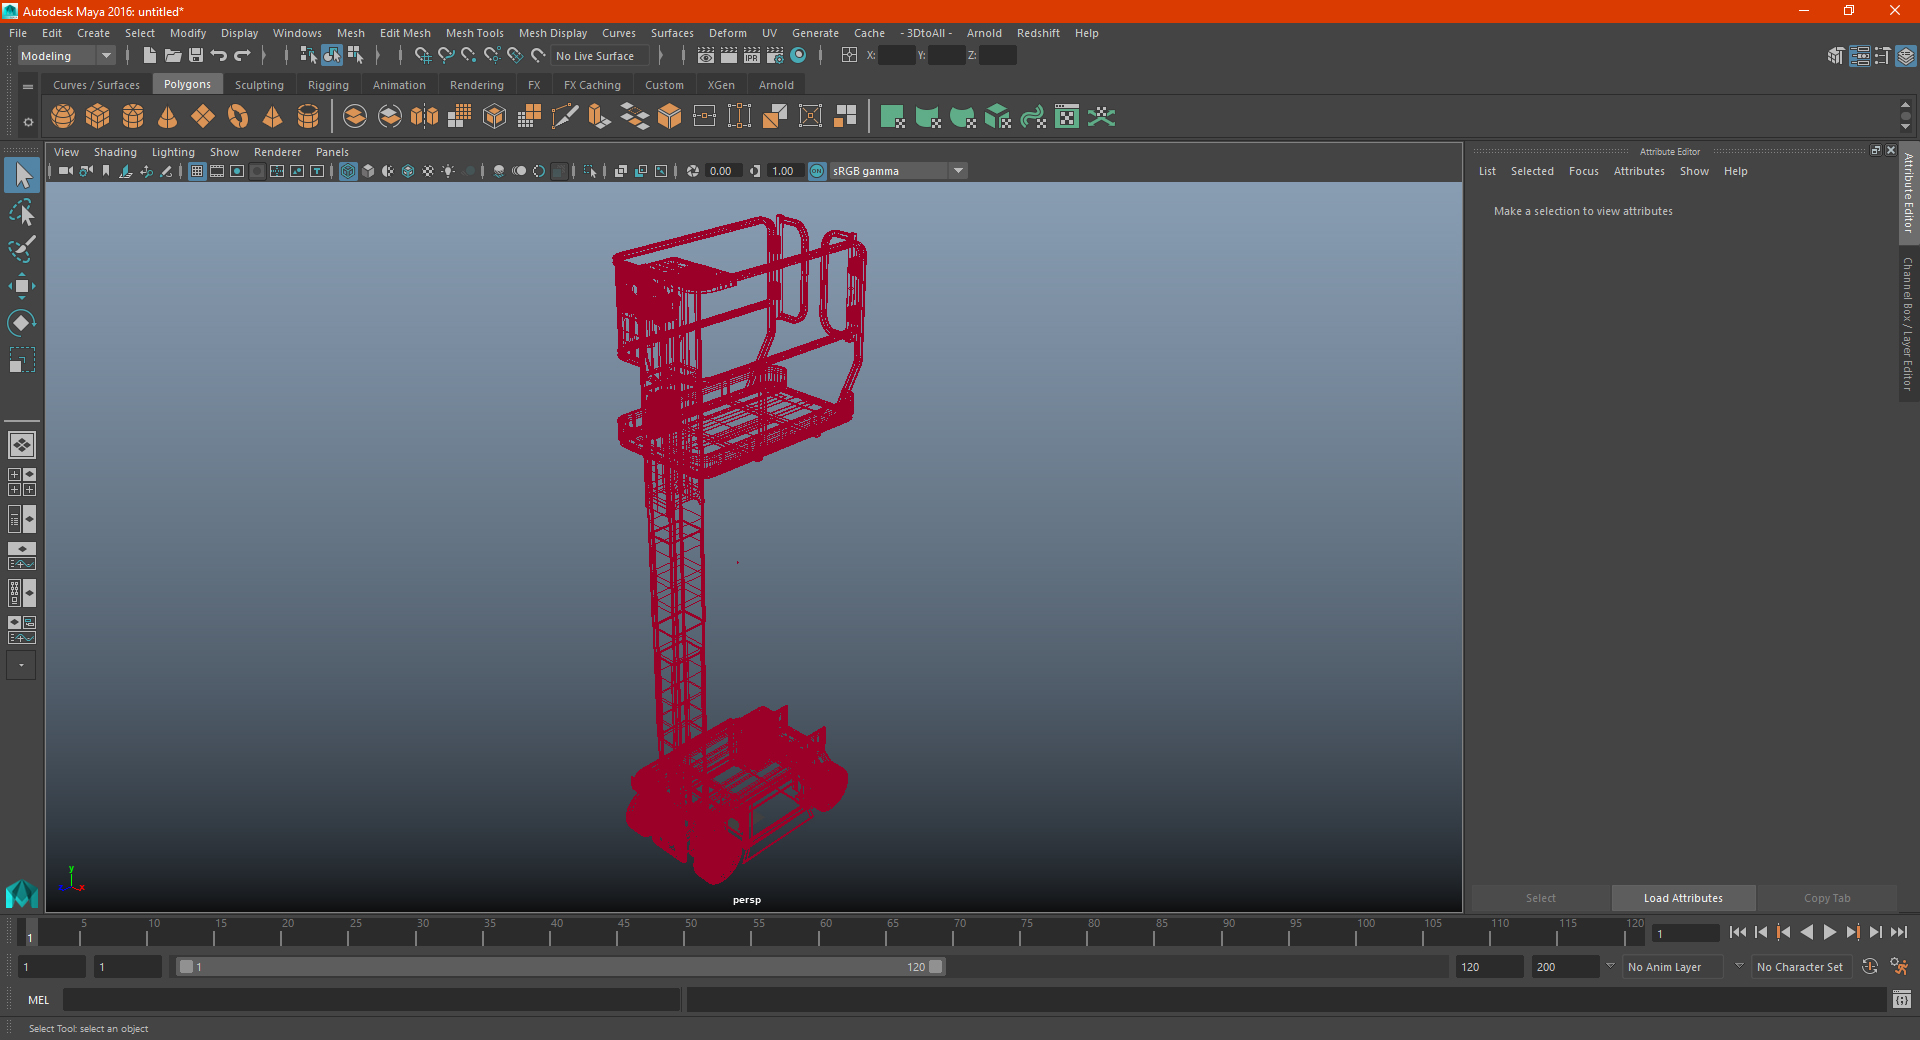This screenshot has height=1040, width=1920.
Task: Create a polygon plane from the shelf
Action: (x=203, y=117)
